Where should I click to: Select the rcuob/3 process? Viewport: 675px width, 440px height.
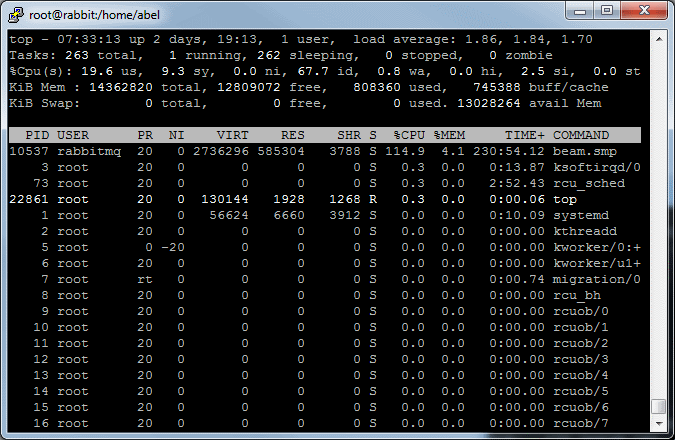click(581, 359)
